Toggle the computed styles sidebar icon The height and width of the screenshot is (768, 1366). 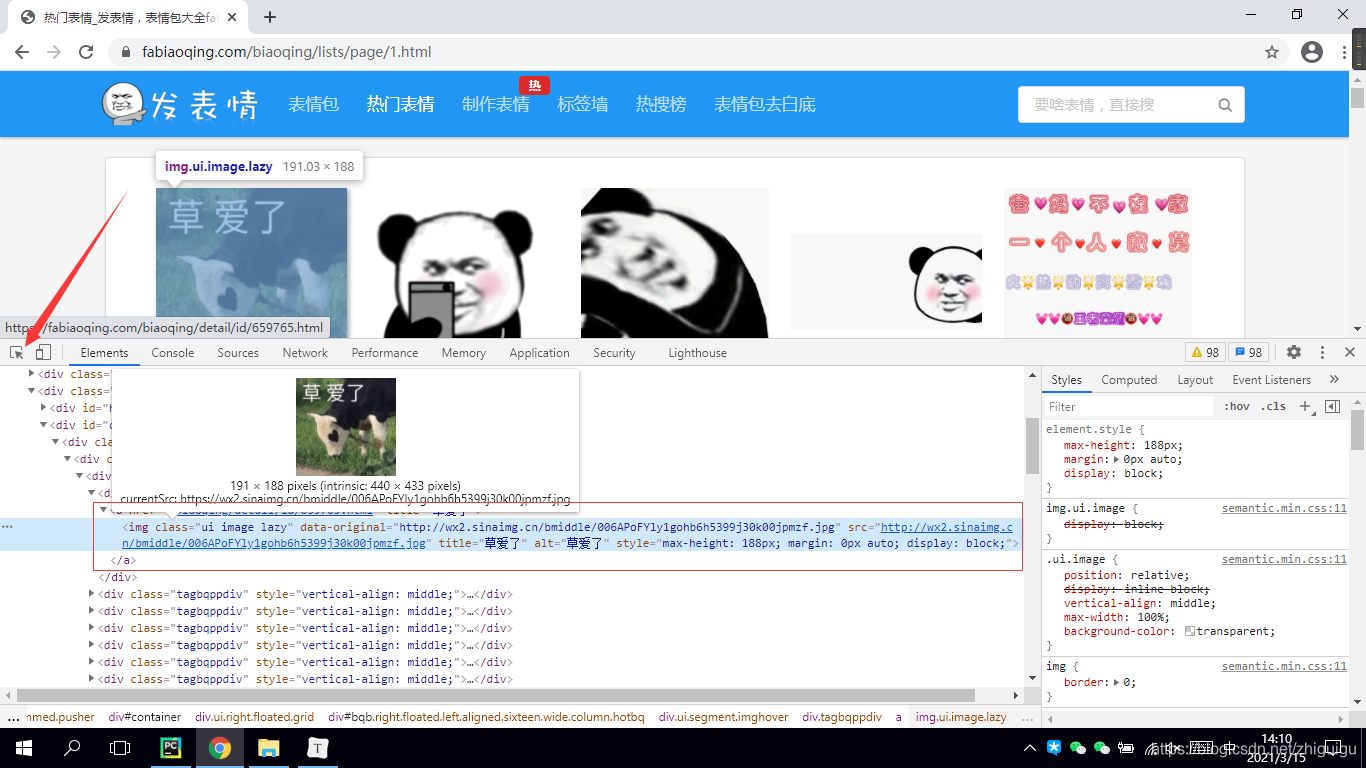tap(1332, 406)
